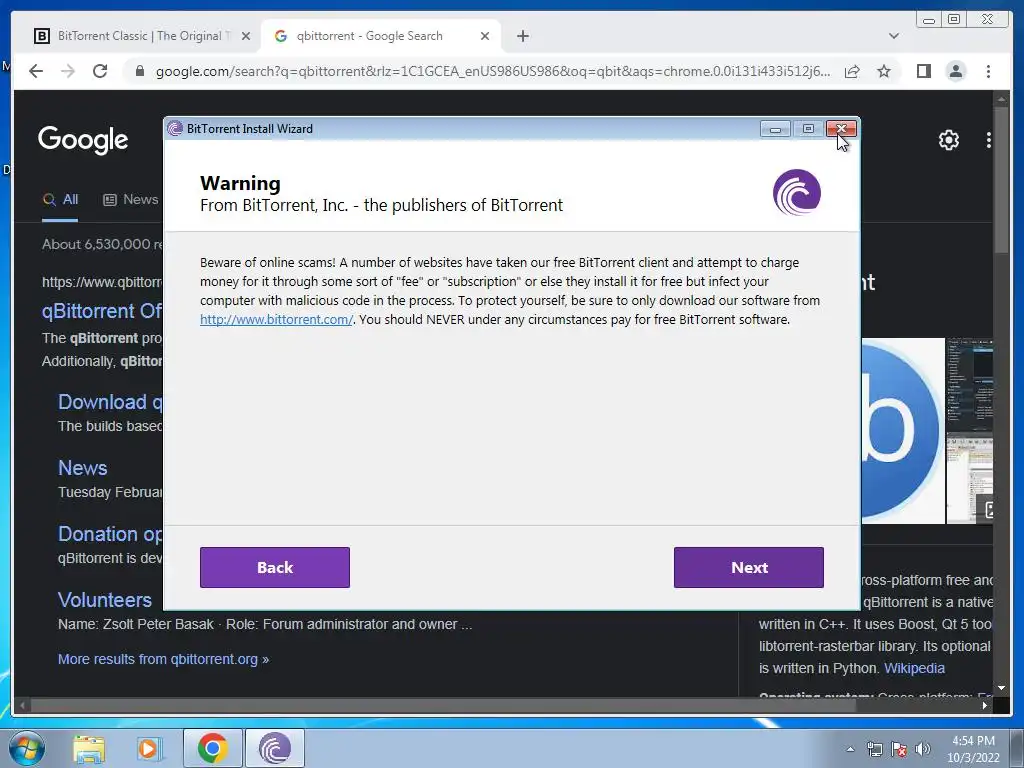This screenshot has height=768, width=1024.
Task: Open a new Chrome tab
Action: tap(522, 37)
